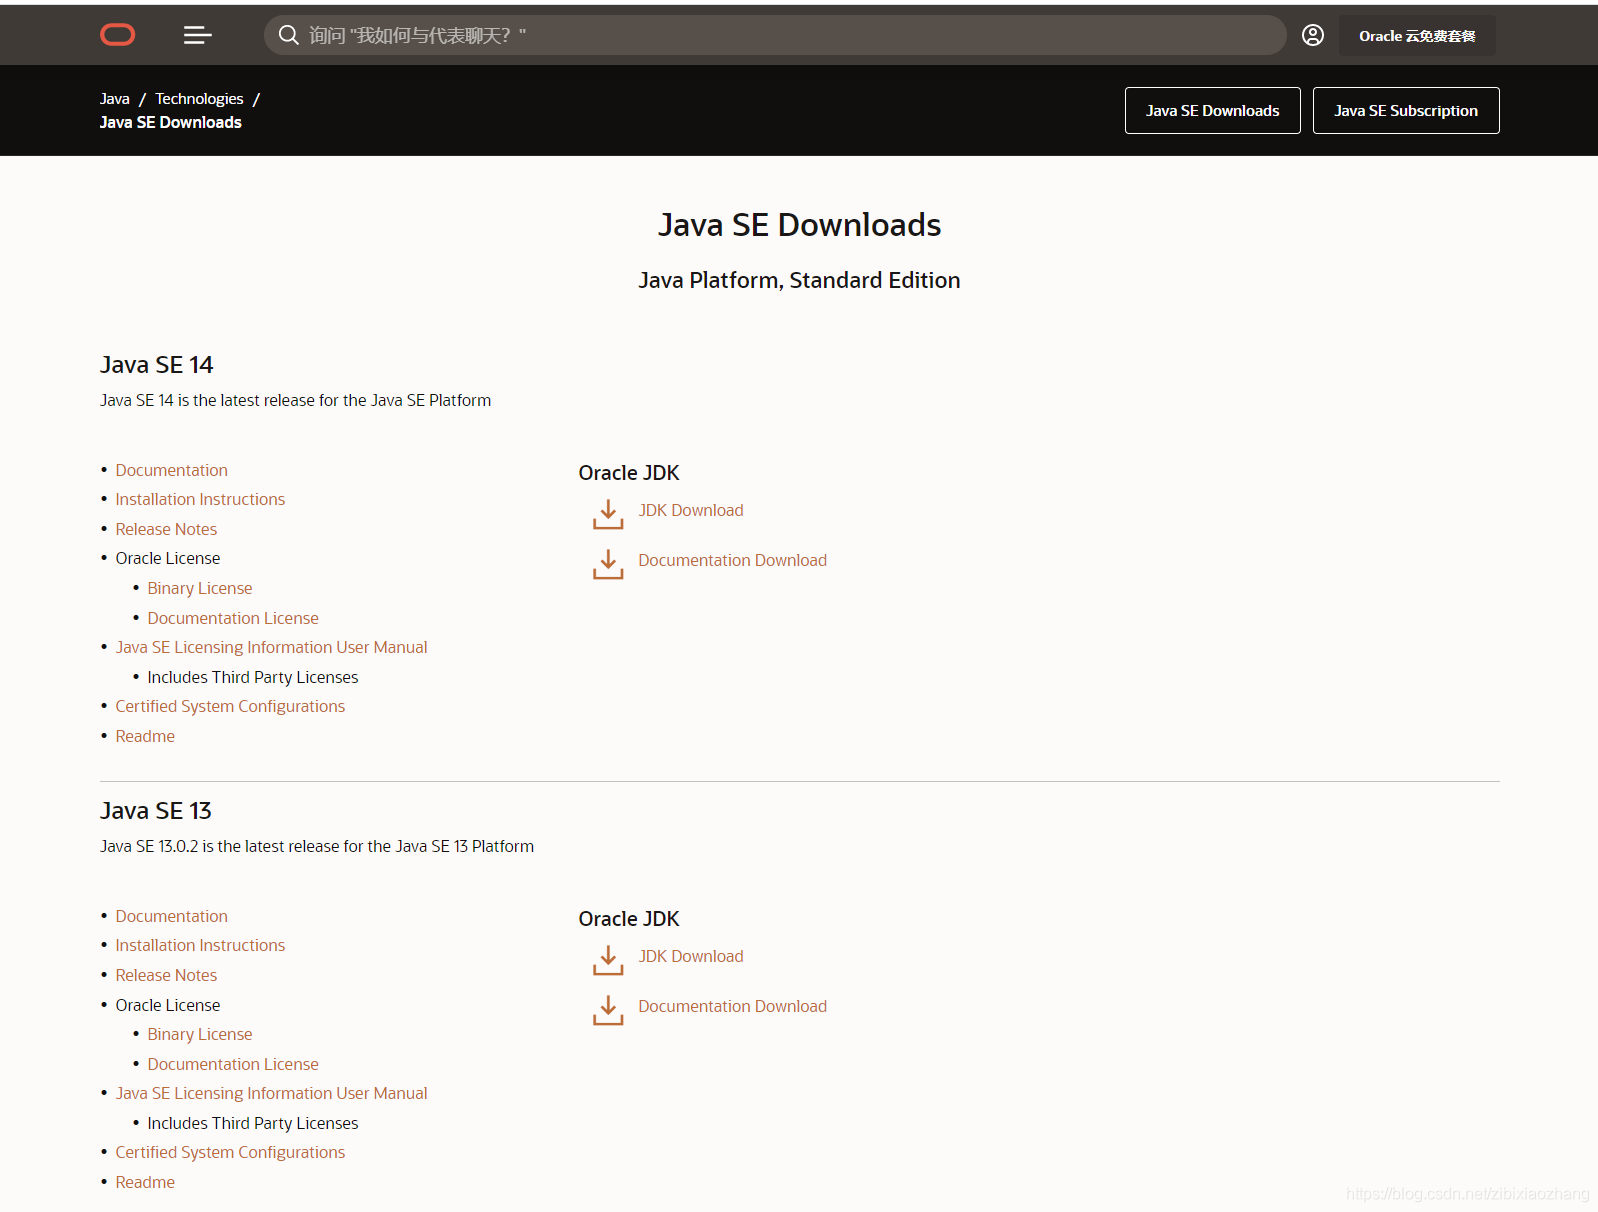The image size is (1598, 1212).
Task: Click download icon beside Java SE 14 JDK Download
Action: coord(608,514)
